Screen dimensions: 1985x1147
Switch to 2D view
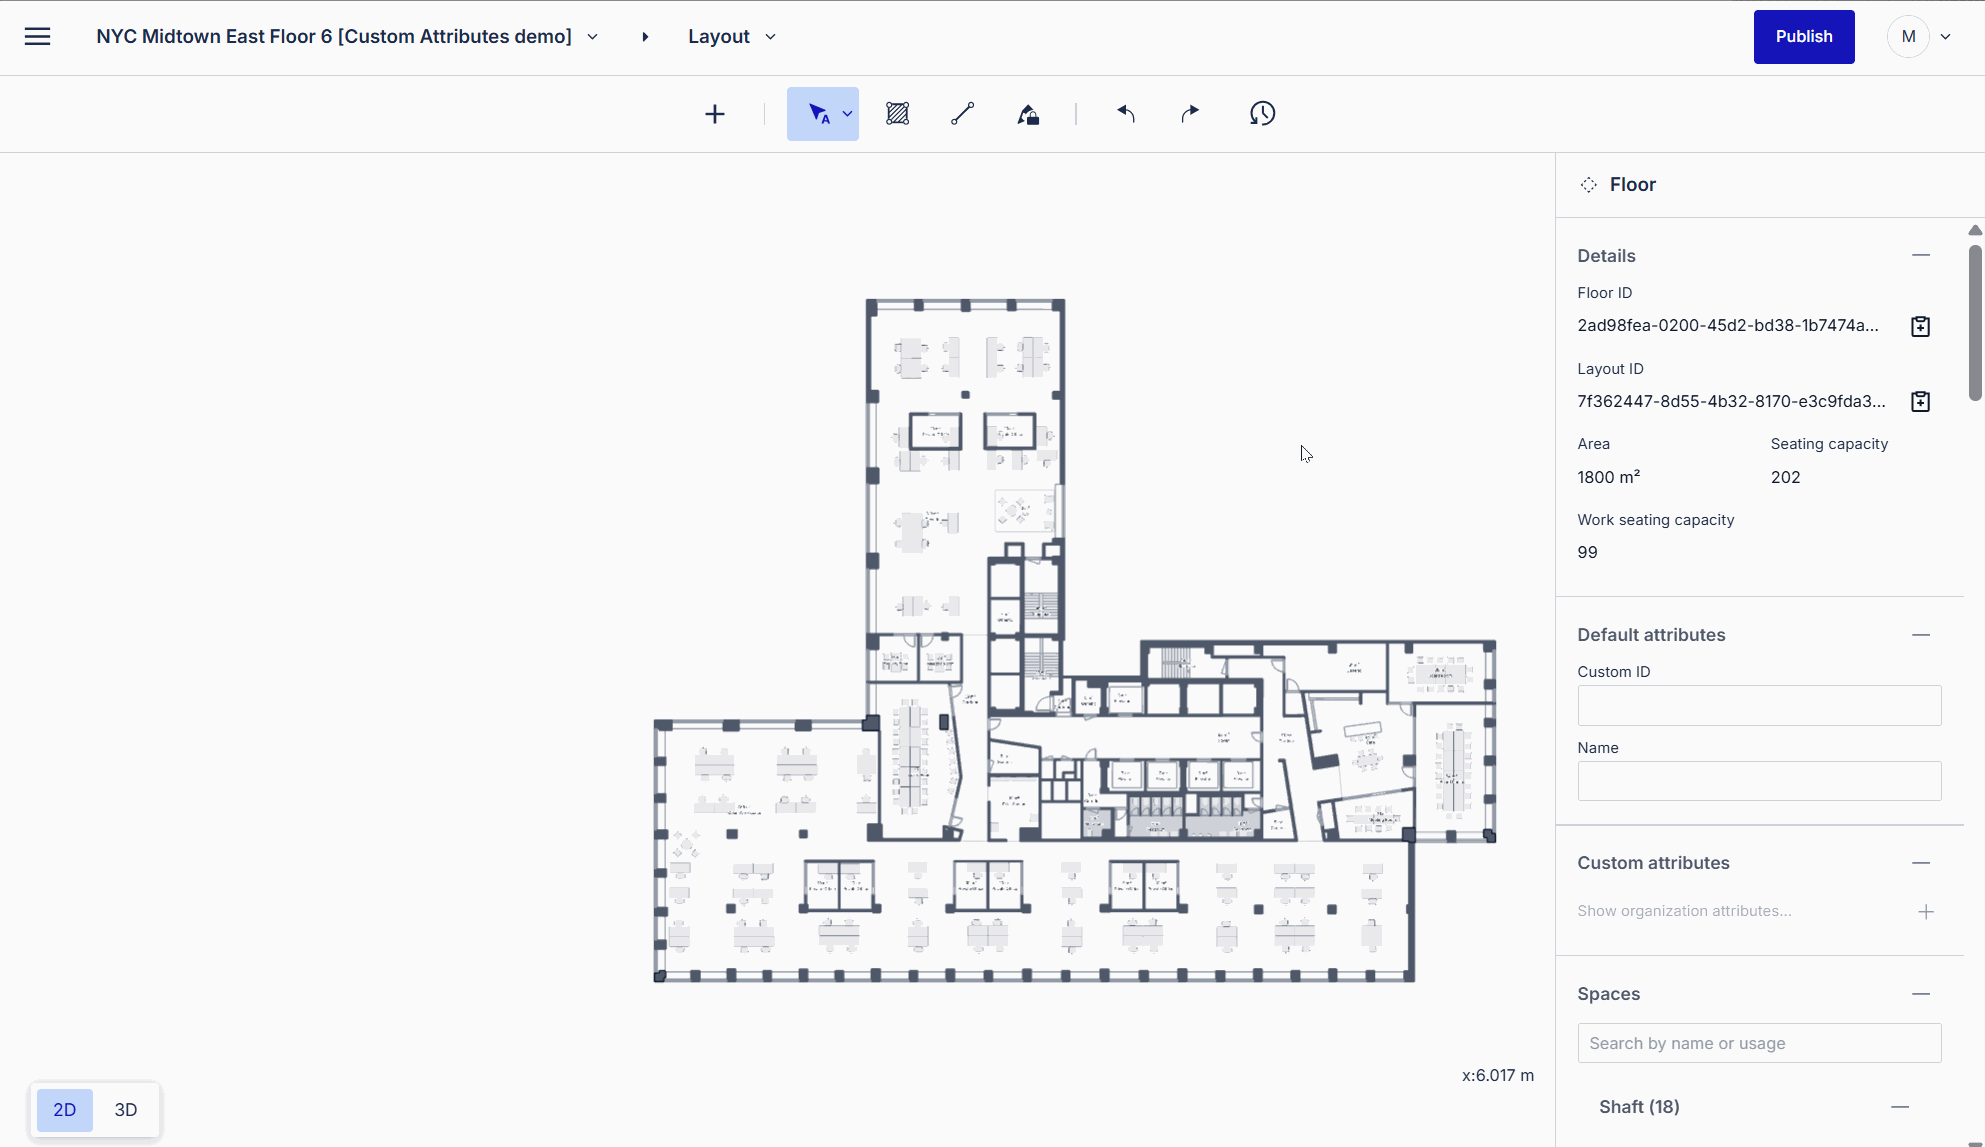coord(65,1110)
